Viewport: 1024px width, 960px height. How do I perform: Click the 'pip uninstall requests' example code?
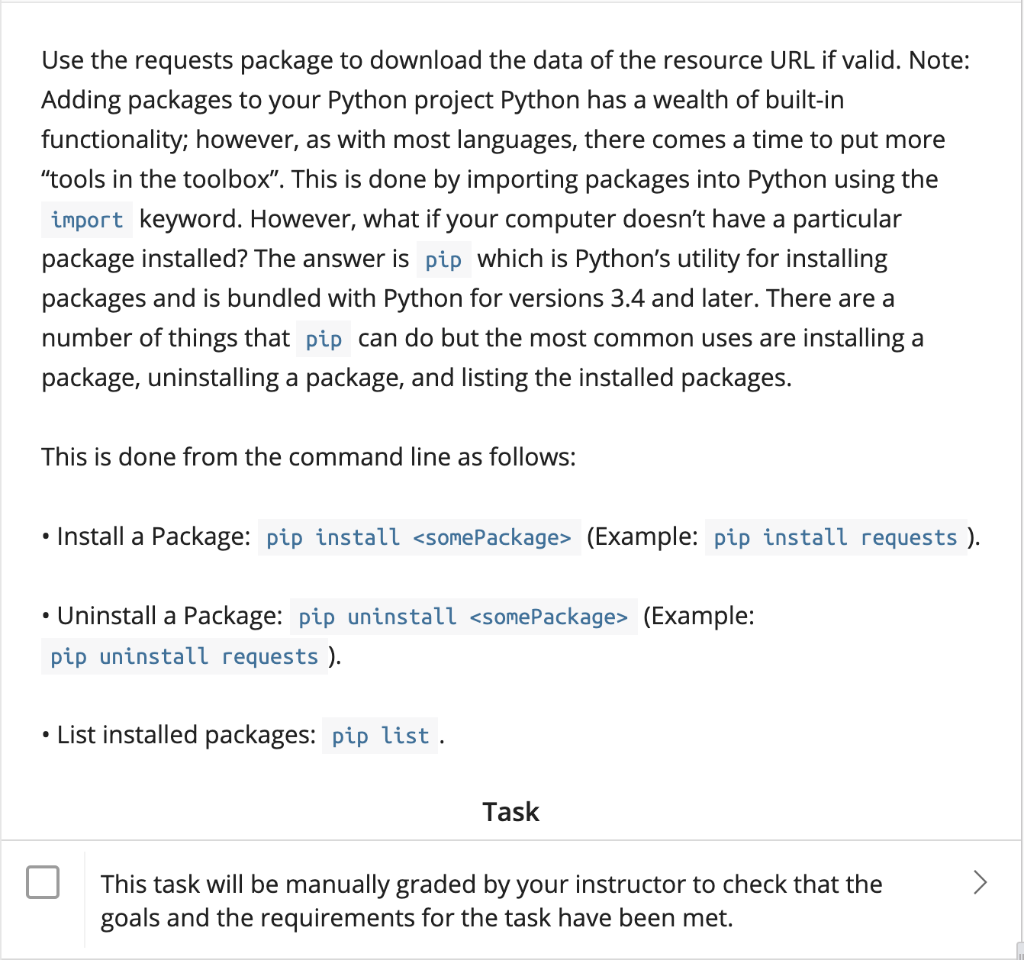point(184,656)
